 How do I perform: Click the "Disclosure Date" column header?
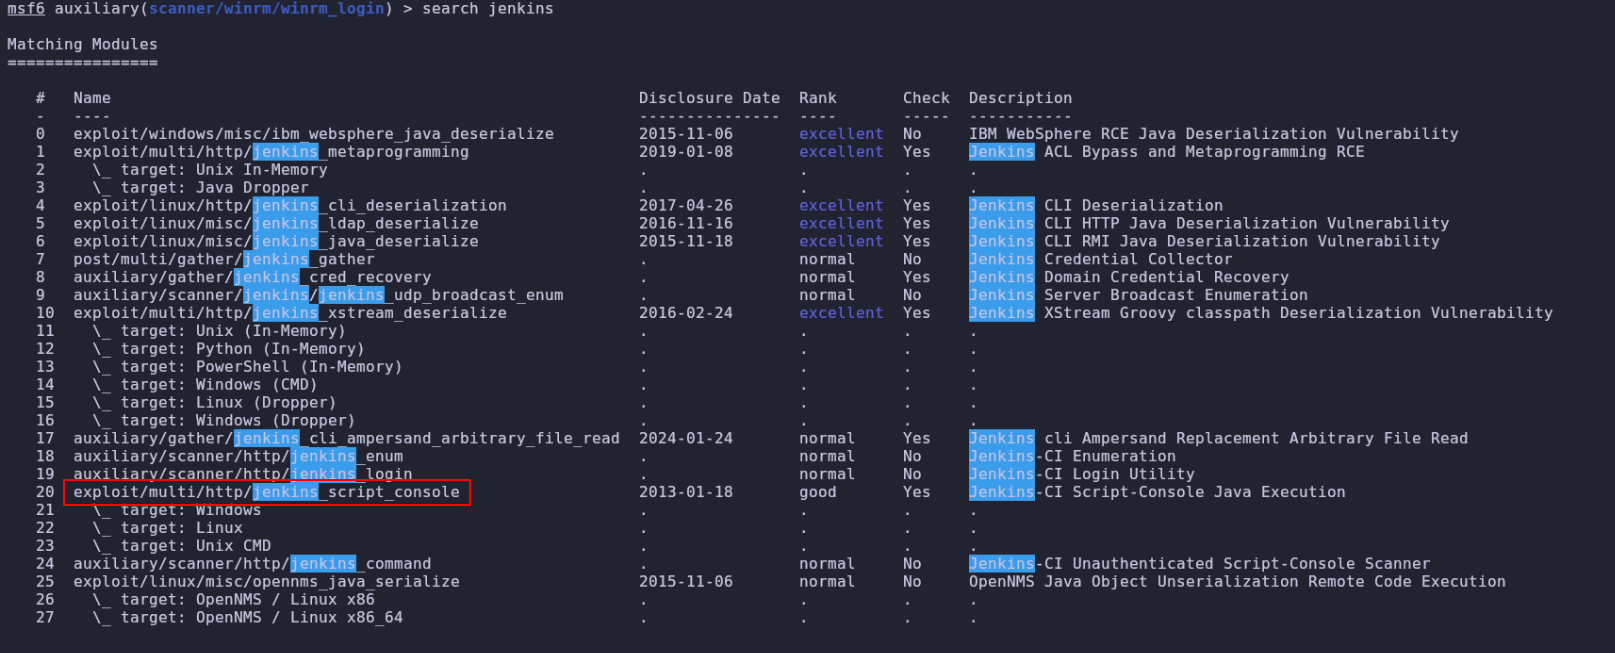click(709, 98)
